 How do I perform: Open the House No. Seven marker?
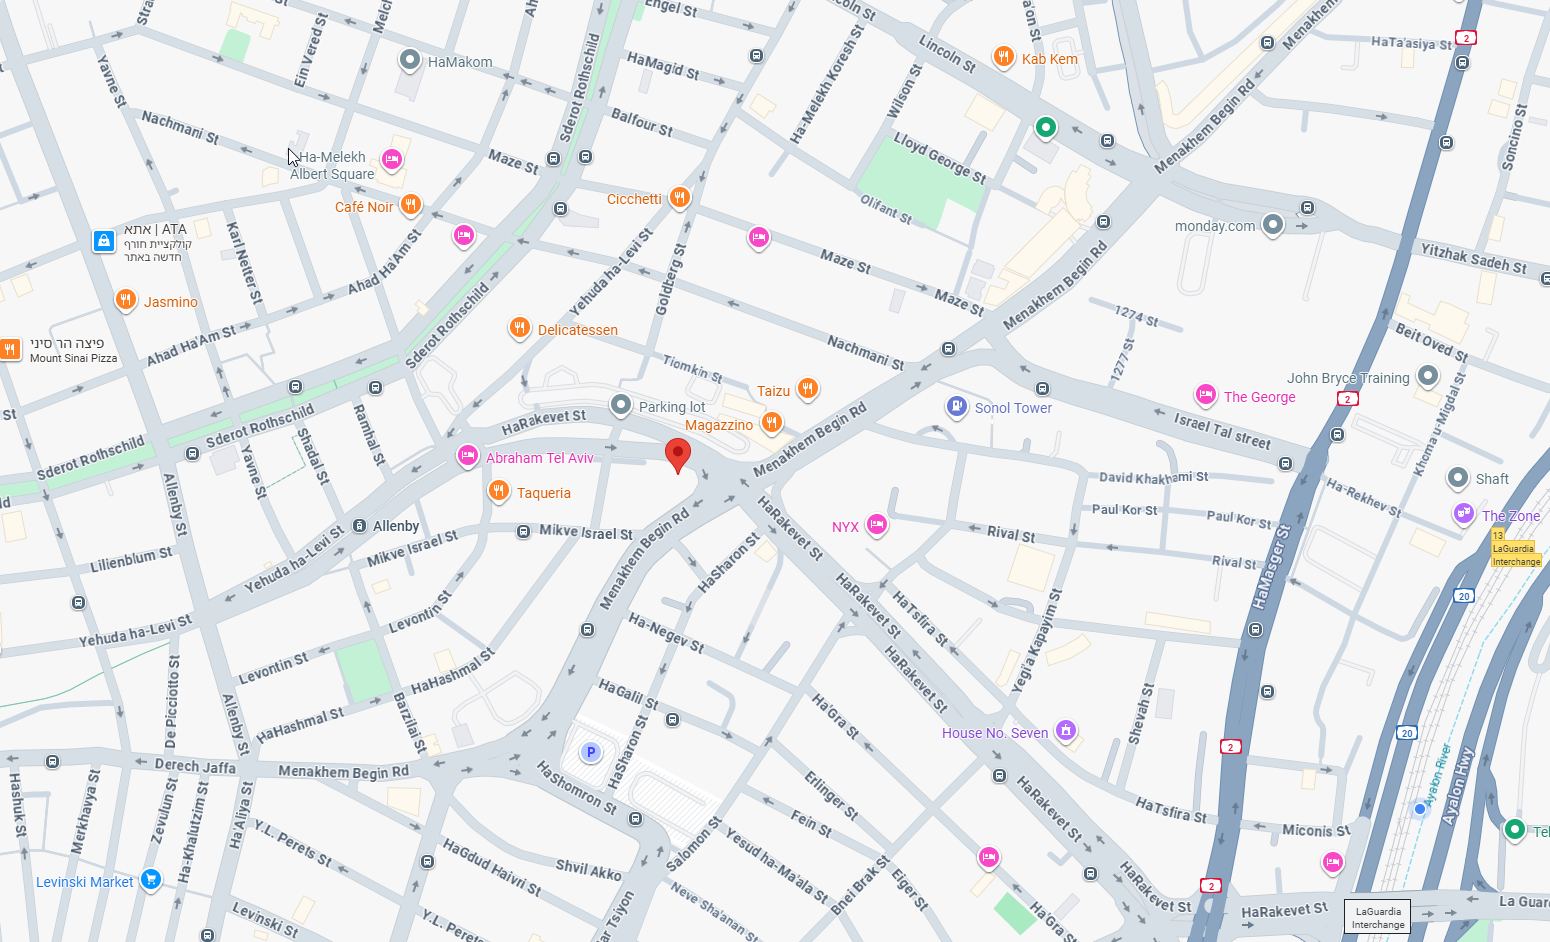point(1066,732)
